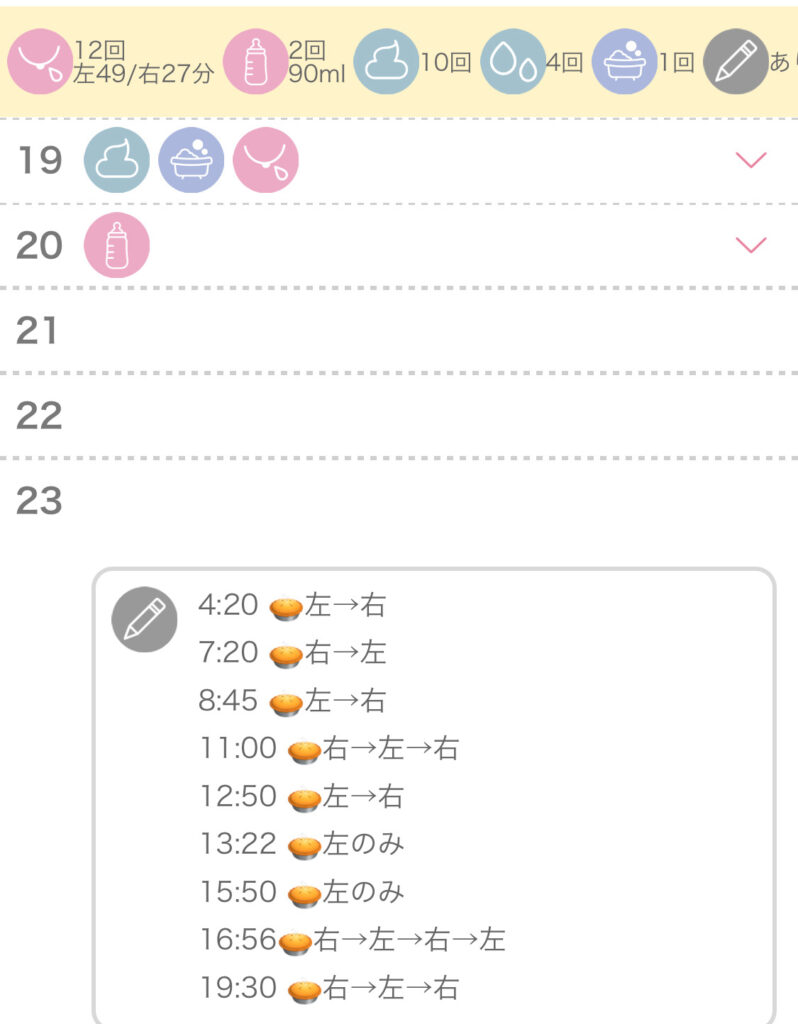This screenshot has height=1024, width=798.
Task: Tap the bathtub icon in the 19 o'clock row
Action: coord(191,160)
